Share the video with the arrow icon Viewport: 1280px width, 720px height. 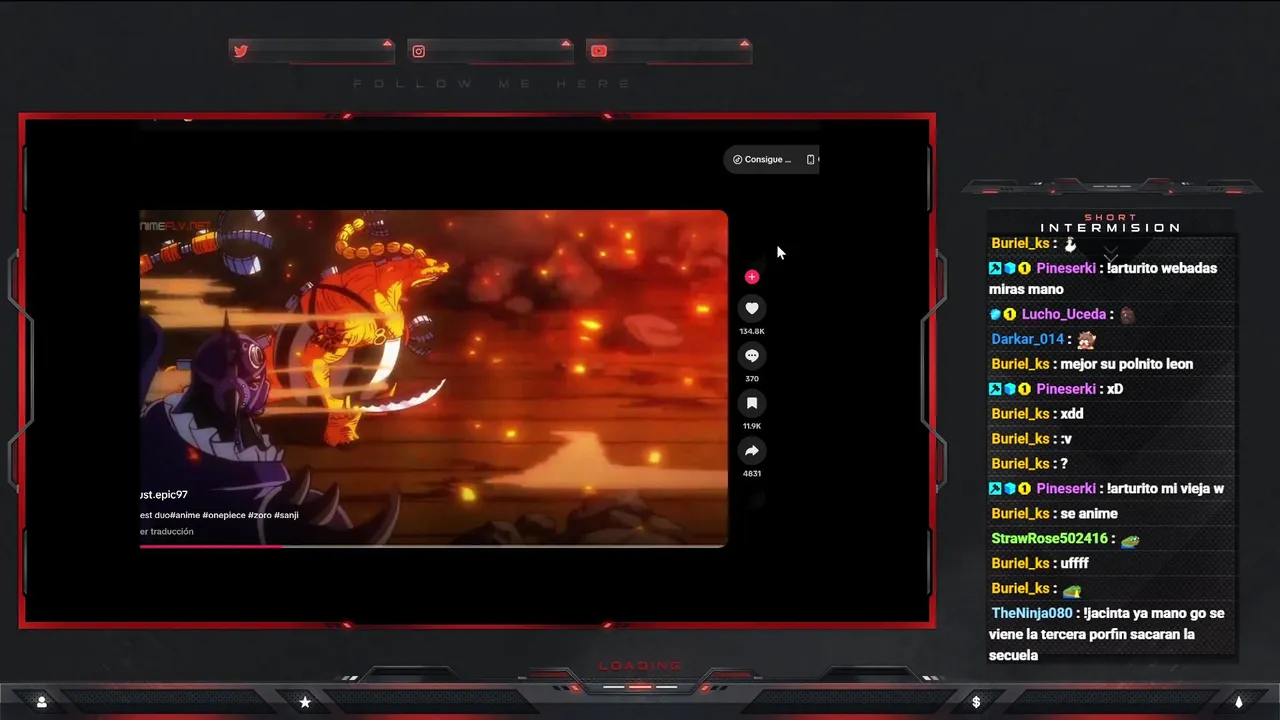(752, 451)
